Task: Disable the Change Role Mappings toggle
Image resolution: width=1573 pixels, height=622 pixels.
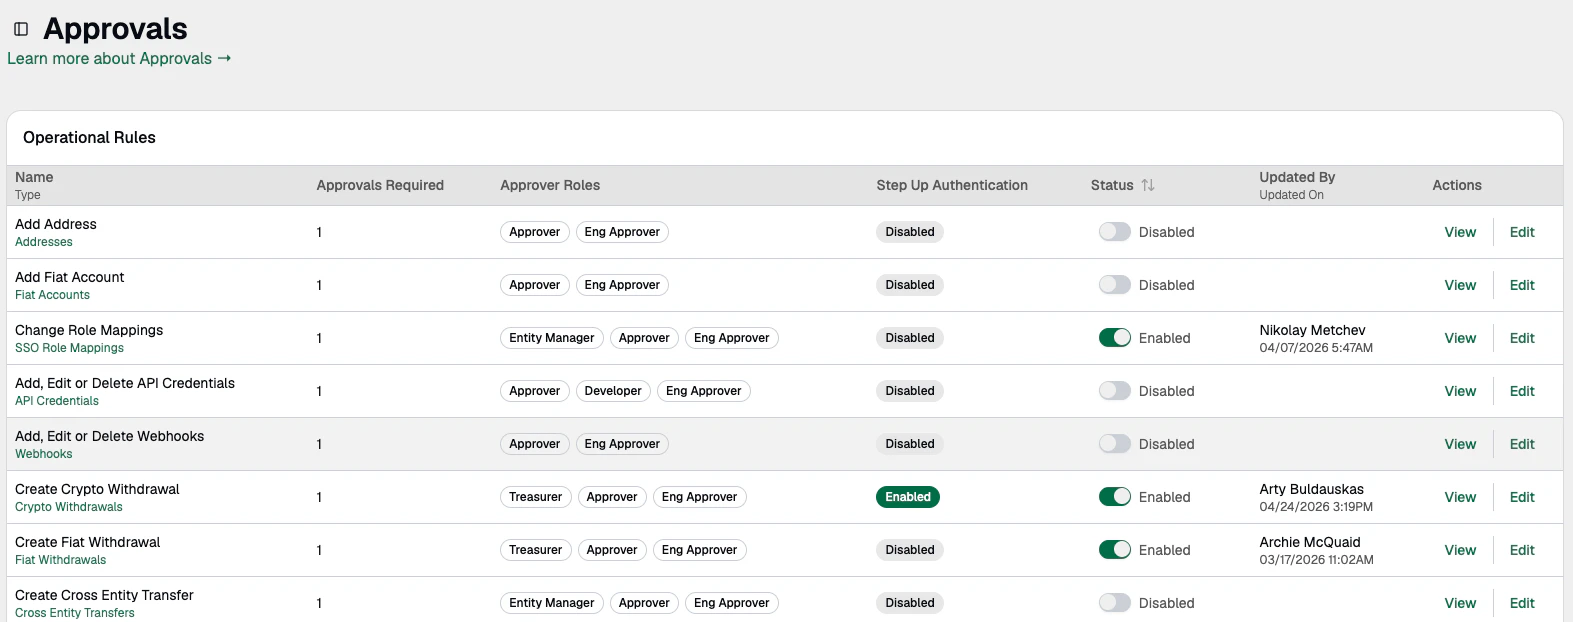Action: [1115, 338]
